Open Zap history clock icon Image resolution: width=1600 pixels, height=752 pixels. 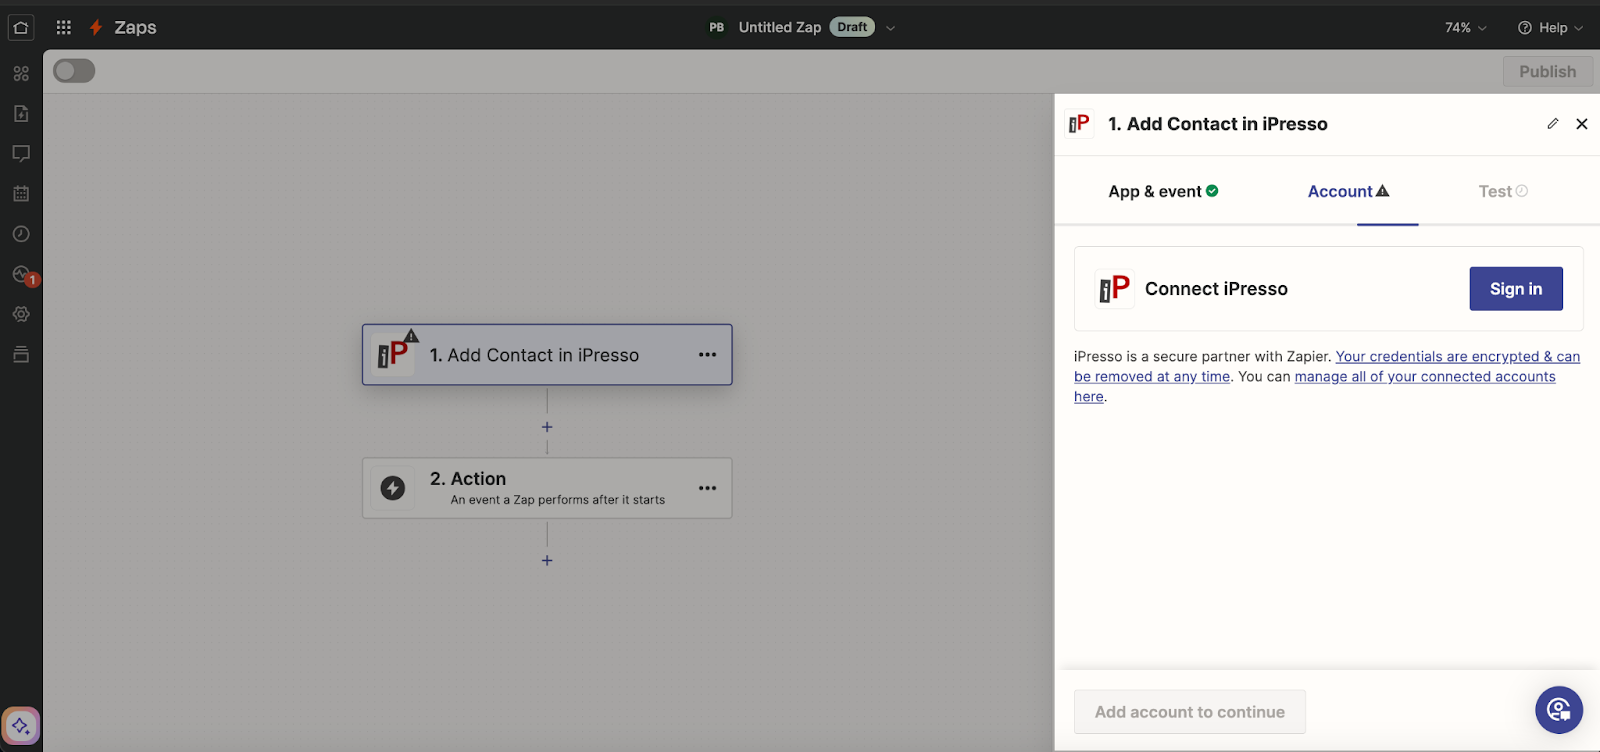[x=21, y=234]
